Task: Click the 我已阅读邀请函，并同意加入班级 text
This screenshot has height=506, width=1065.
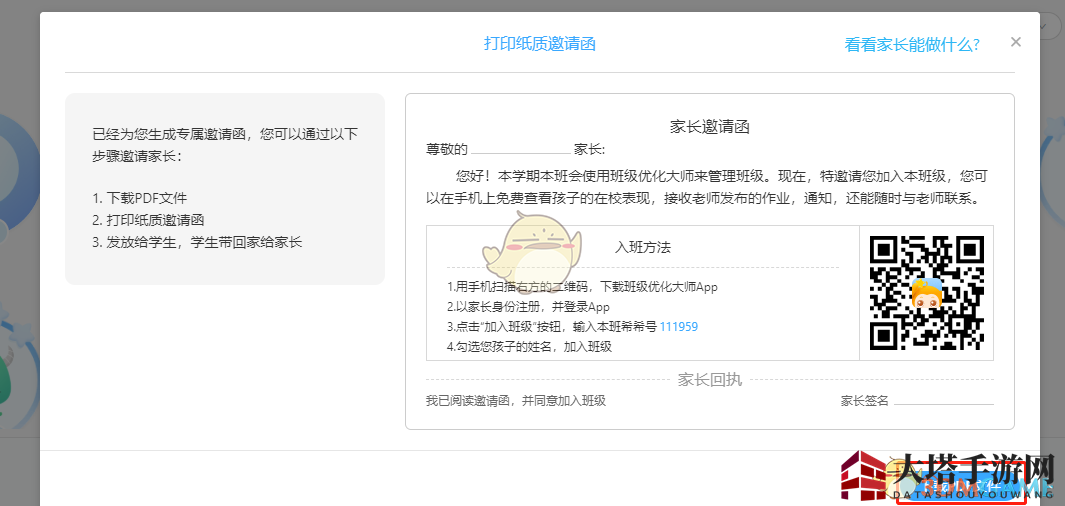Action: click(516, 401)
